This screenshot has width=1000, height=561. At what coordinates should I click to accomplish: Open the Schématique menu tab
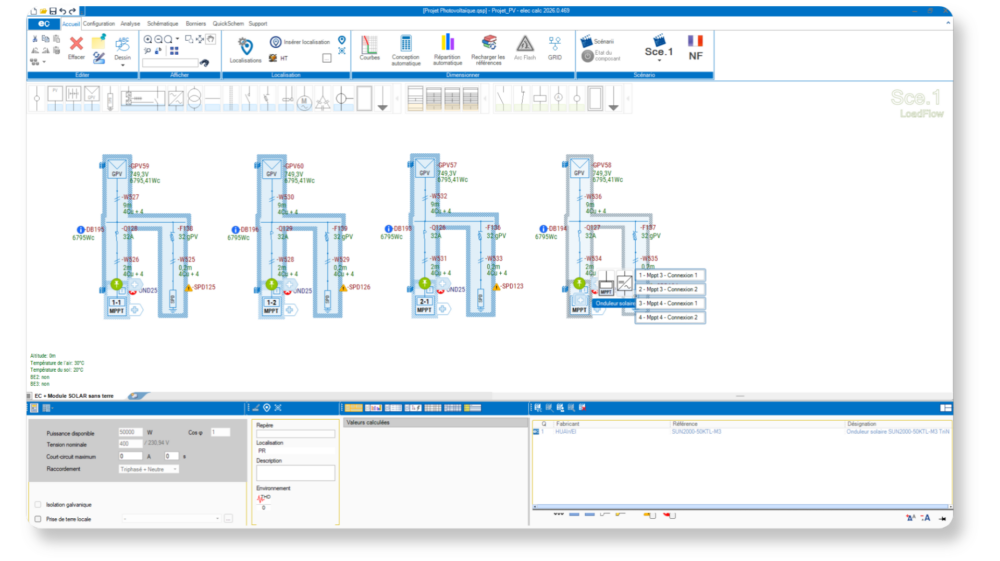click(162, 22)
